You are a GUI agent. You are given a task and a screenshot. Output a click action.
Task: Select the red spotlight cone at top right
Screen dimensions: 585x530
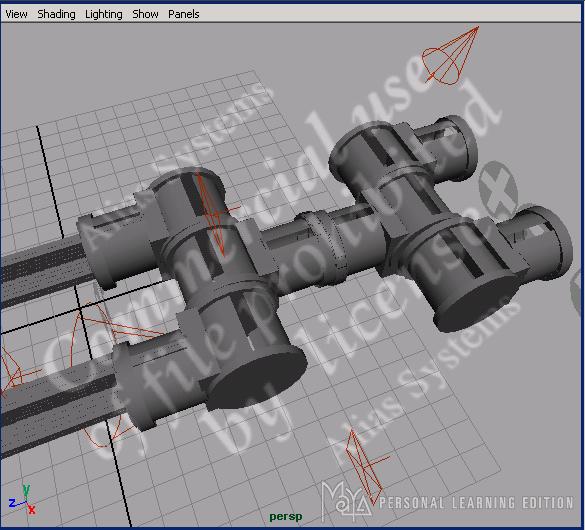(x=450, y=55)
